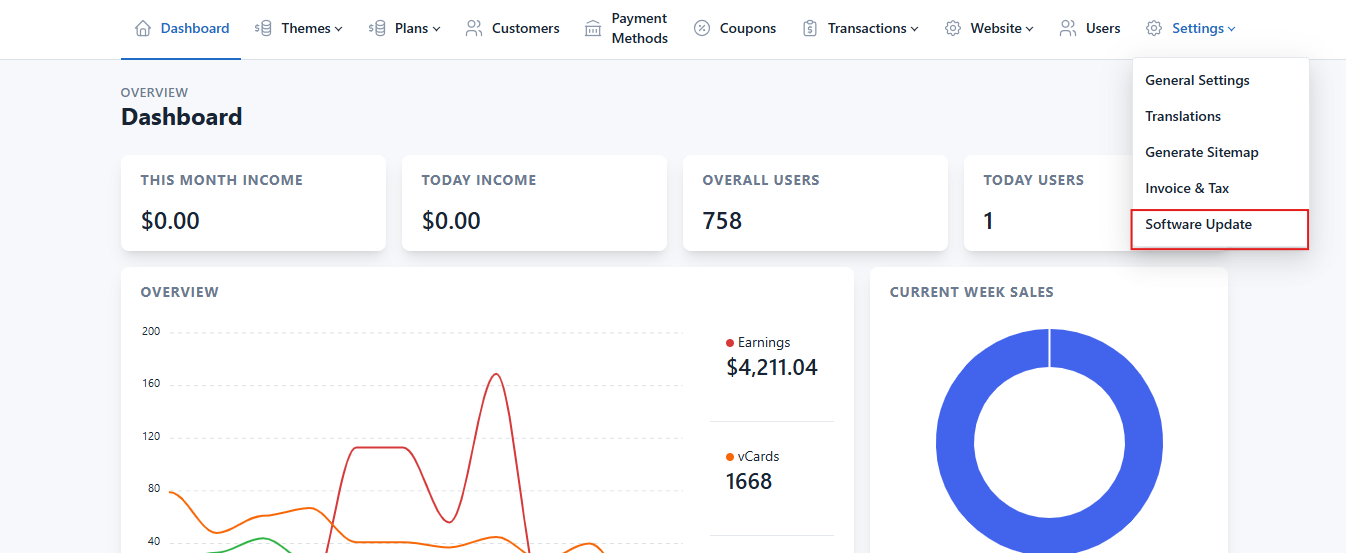Viewport: 1346px width, 553px height.
Task: Click the Themes coin-stack icon
Action: tap(263, 28)
